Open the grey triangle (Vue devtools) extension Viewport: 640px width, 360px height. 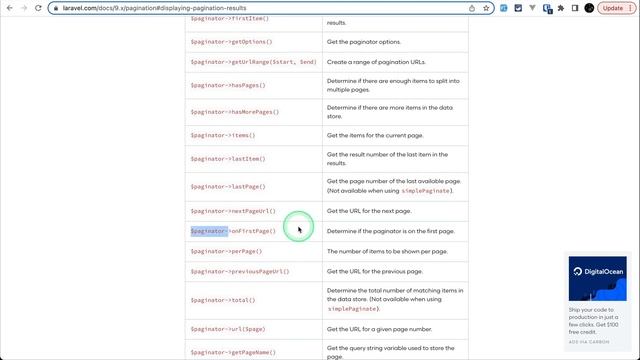coord(532,8)
